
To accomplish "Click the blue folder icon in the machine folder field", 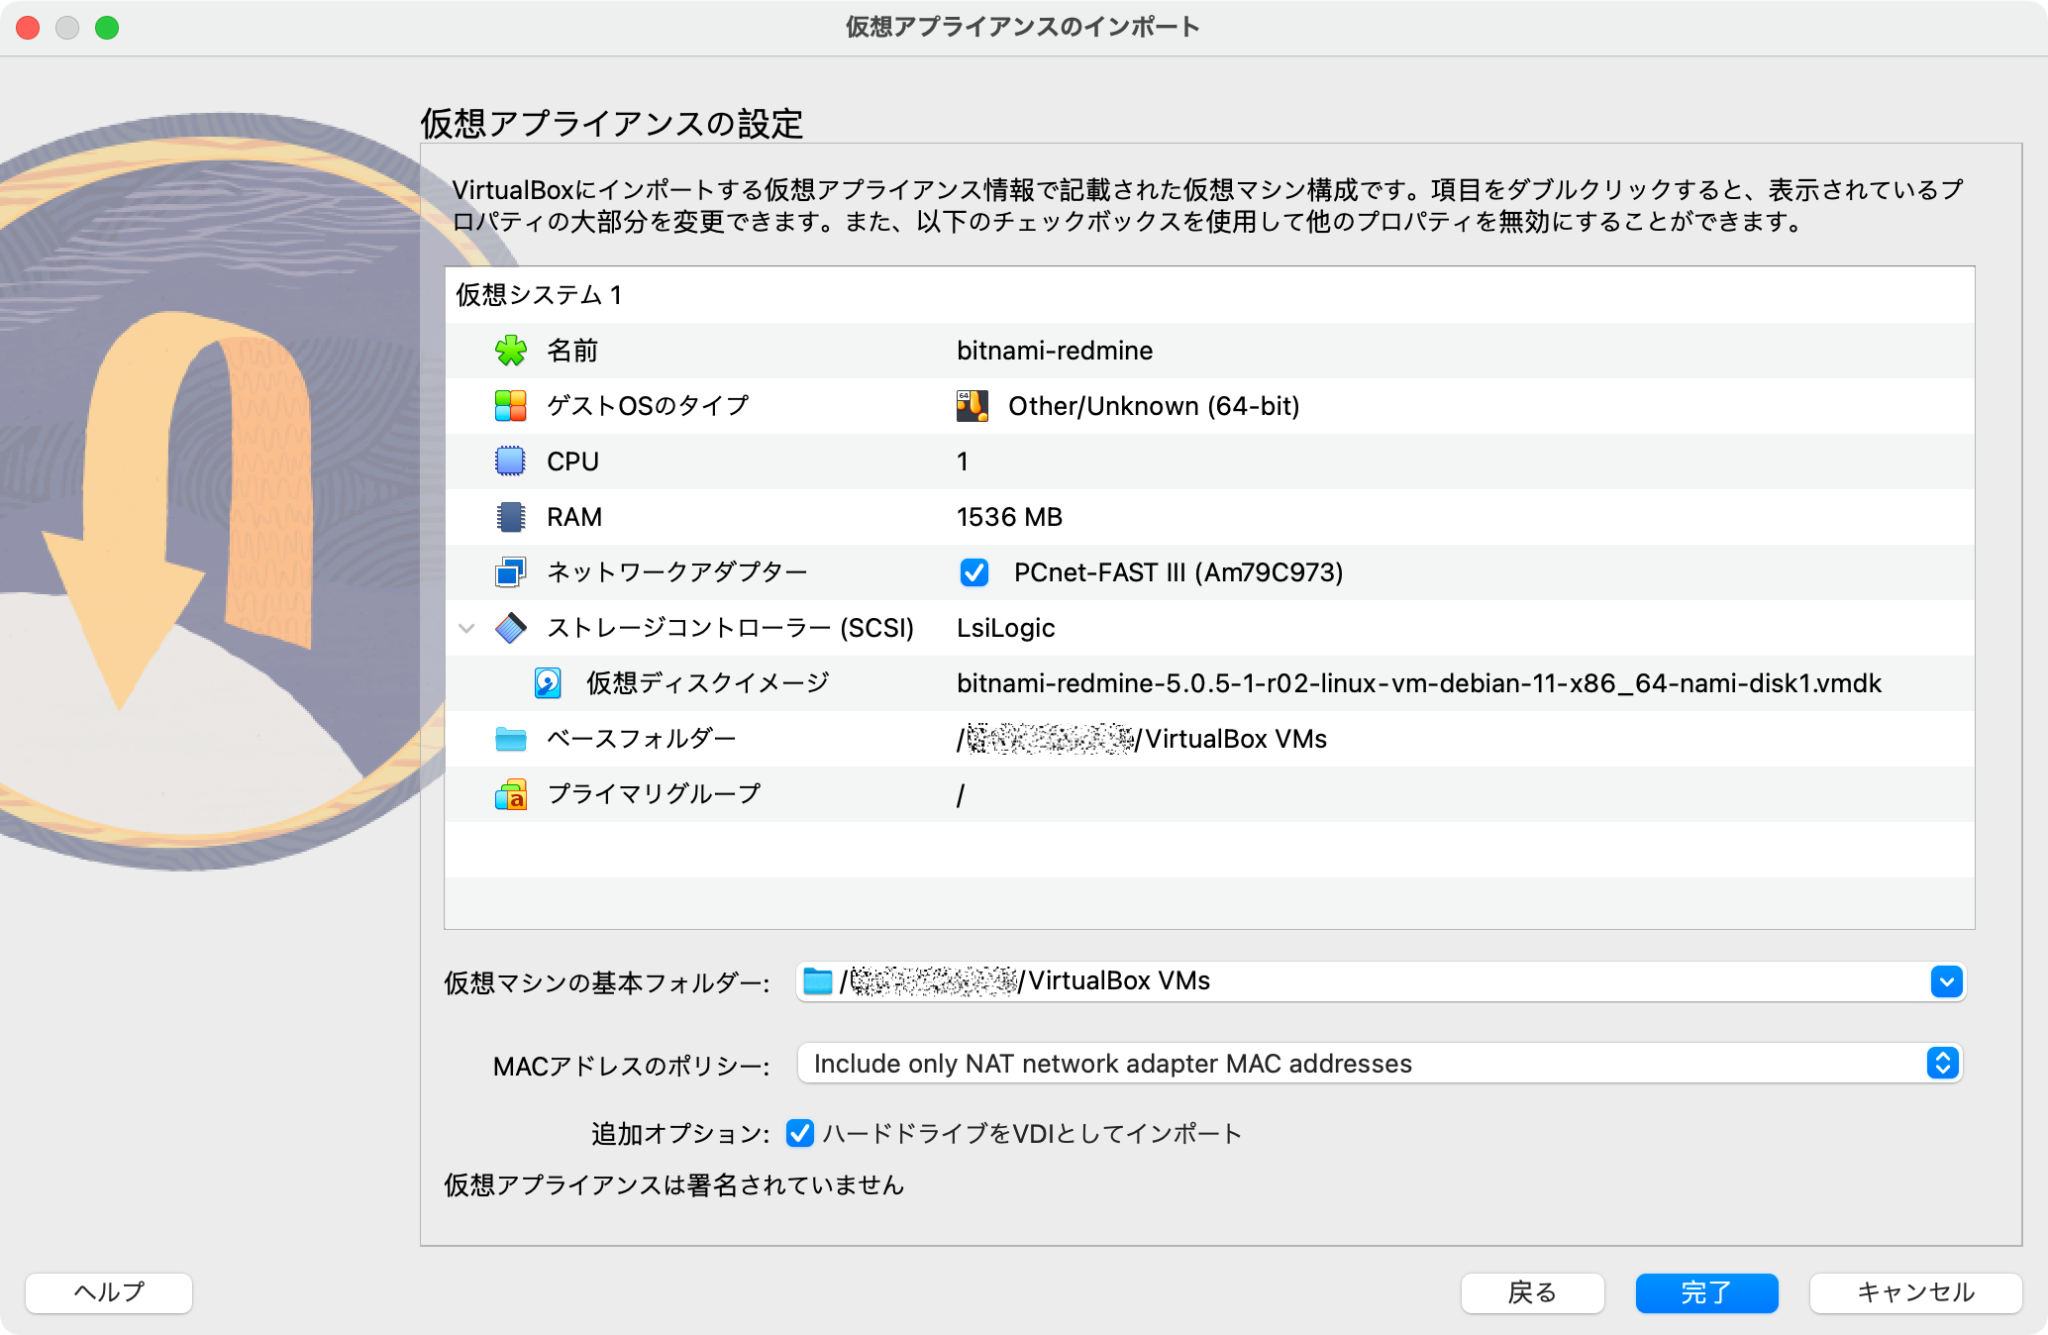I will tap(818, 981).
